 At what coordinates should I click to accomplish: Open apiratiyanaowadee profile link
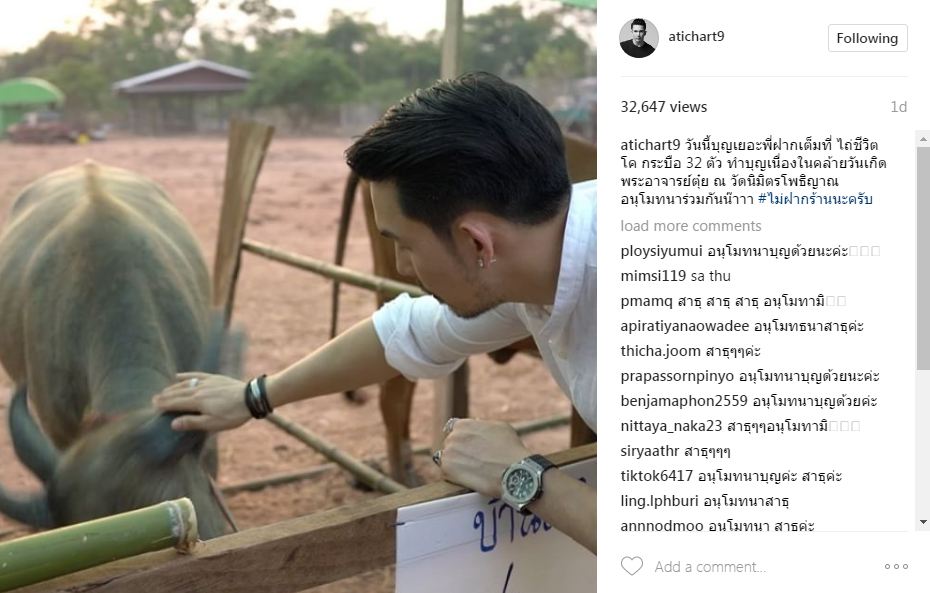[x=684, y=326]
